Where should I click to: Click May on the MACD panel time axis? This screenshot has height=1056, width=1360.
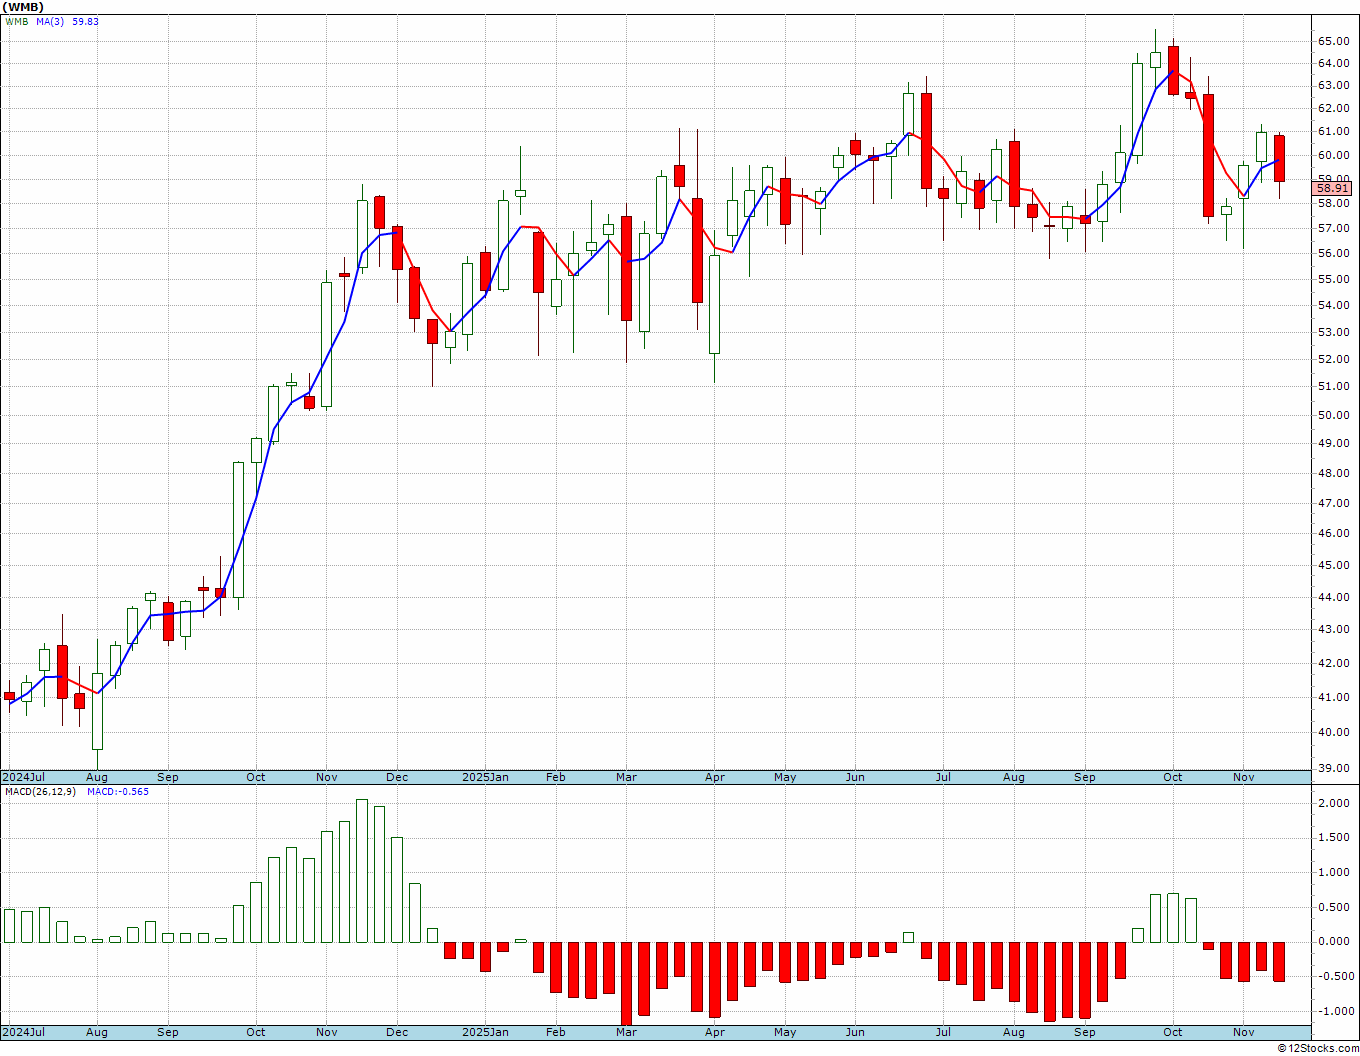pos(785,1032)
